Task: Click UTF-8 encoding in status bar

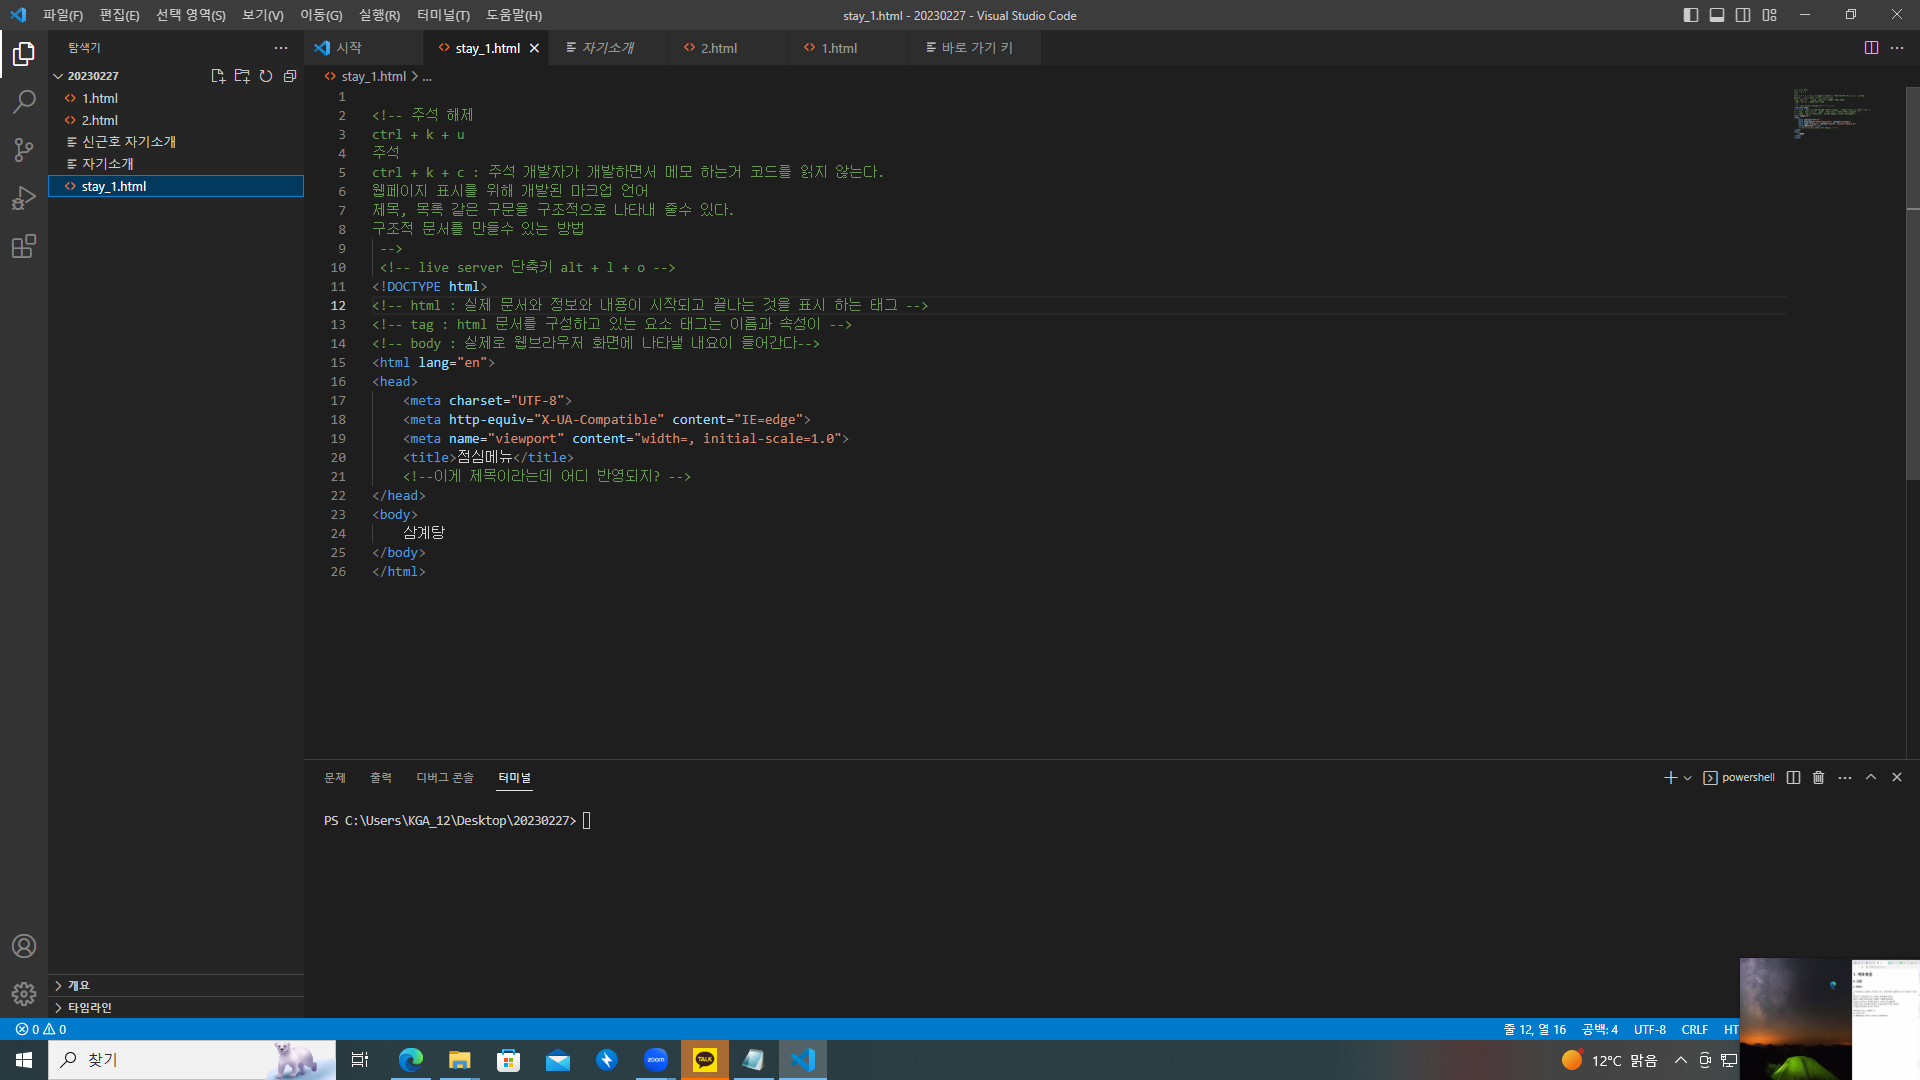Action: tap(1649, 1030)
